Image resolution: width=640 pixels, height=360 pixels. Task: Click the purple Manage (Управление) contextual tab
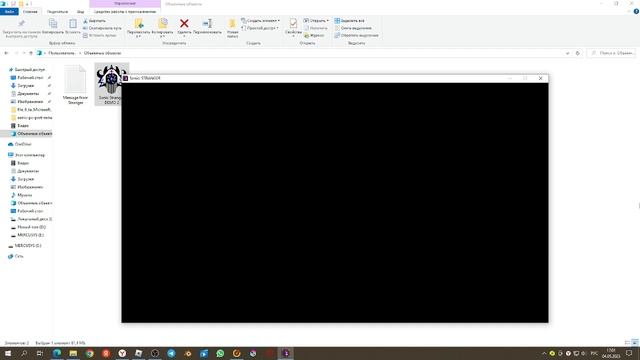125,4
